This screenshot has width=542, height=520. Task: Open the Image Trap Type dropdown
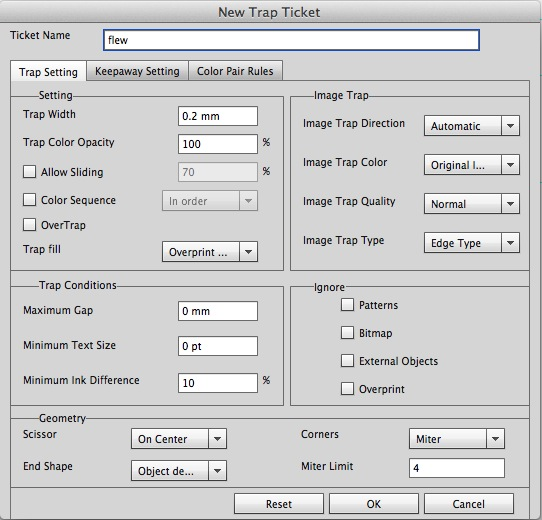coord(472,243)
